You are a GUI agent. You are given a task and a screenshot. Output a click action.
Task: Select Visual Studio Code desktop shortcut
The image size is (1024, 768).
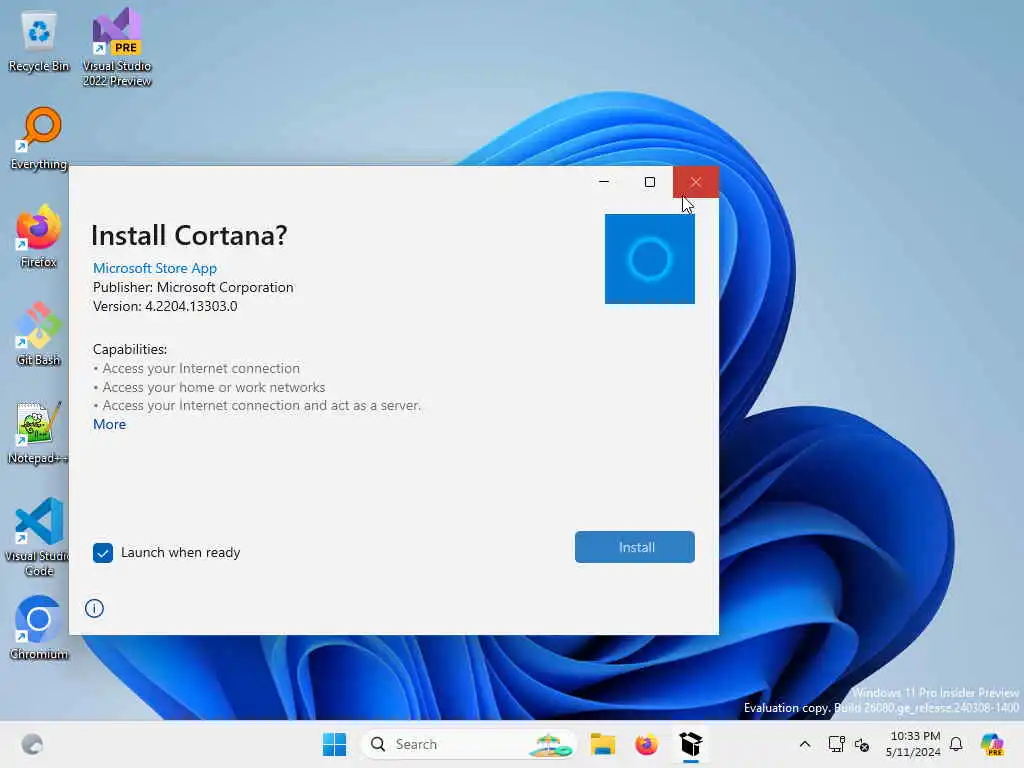pos(39,537)
